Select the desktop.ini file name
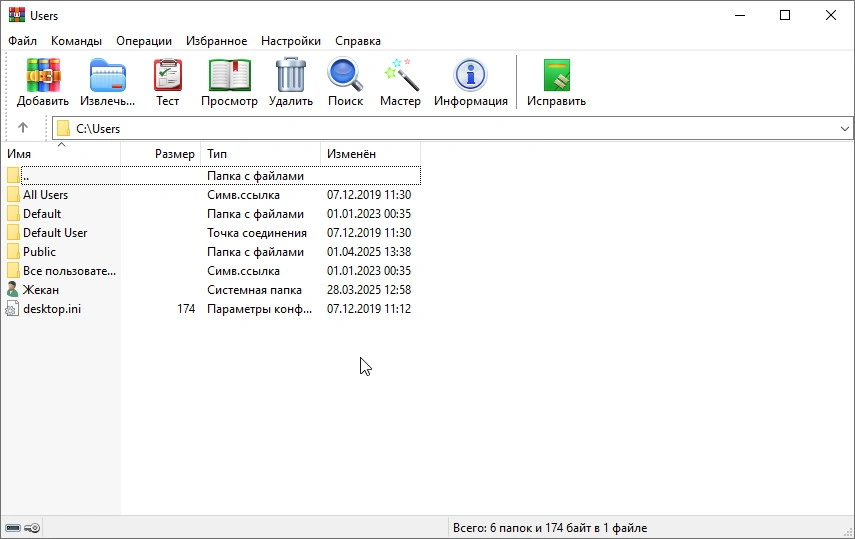The width and height of the screenshot is (855, 539). 52,309
